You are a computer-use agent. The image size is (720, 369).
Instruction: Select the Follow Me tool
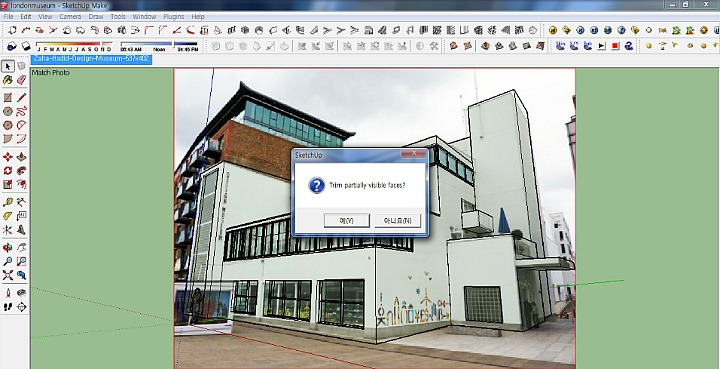point(21,171)
